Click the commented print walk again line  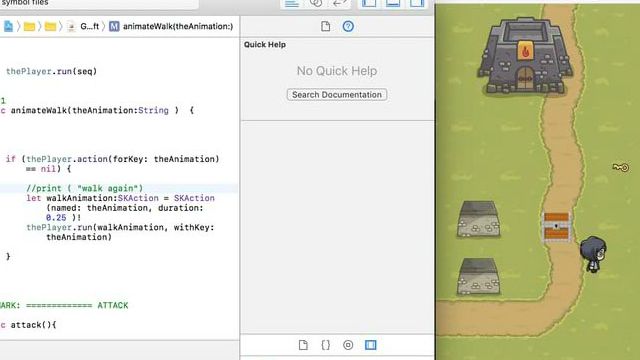(x=84, y=188)
